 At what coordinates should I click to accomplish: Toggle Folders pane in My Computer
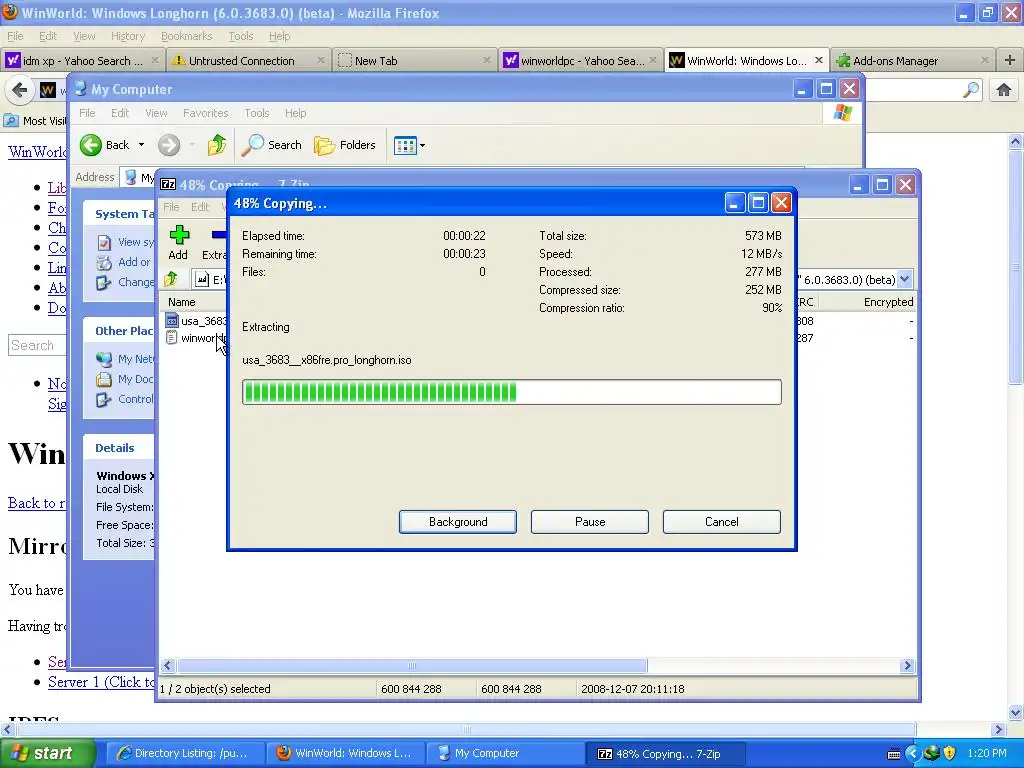tap(345, 145)
